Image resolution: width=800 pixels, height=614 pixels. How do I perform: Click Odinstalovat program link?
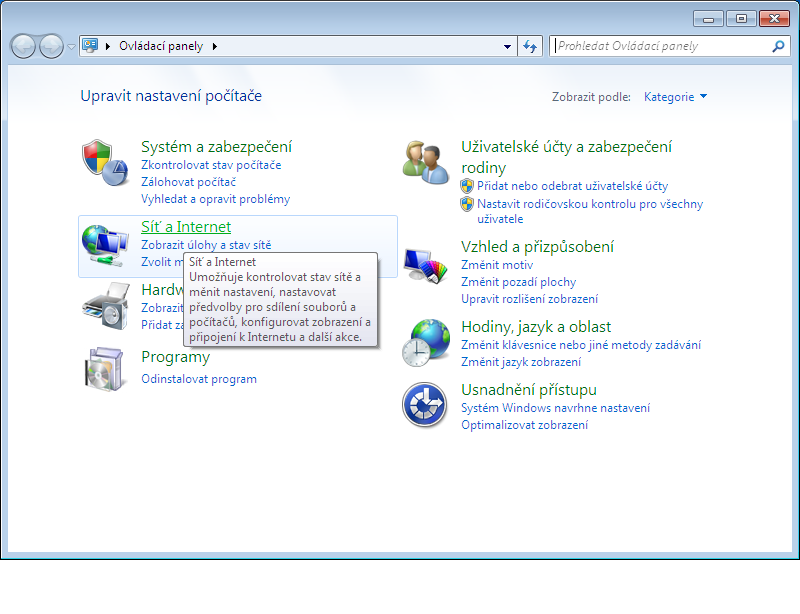click(x=199, y=379)
